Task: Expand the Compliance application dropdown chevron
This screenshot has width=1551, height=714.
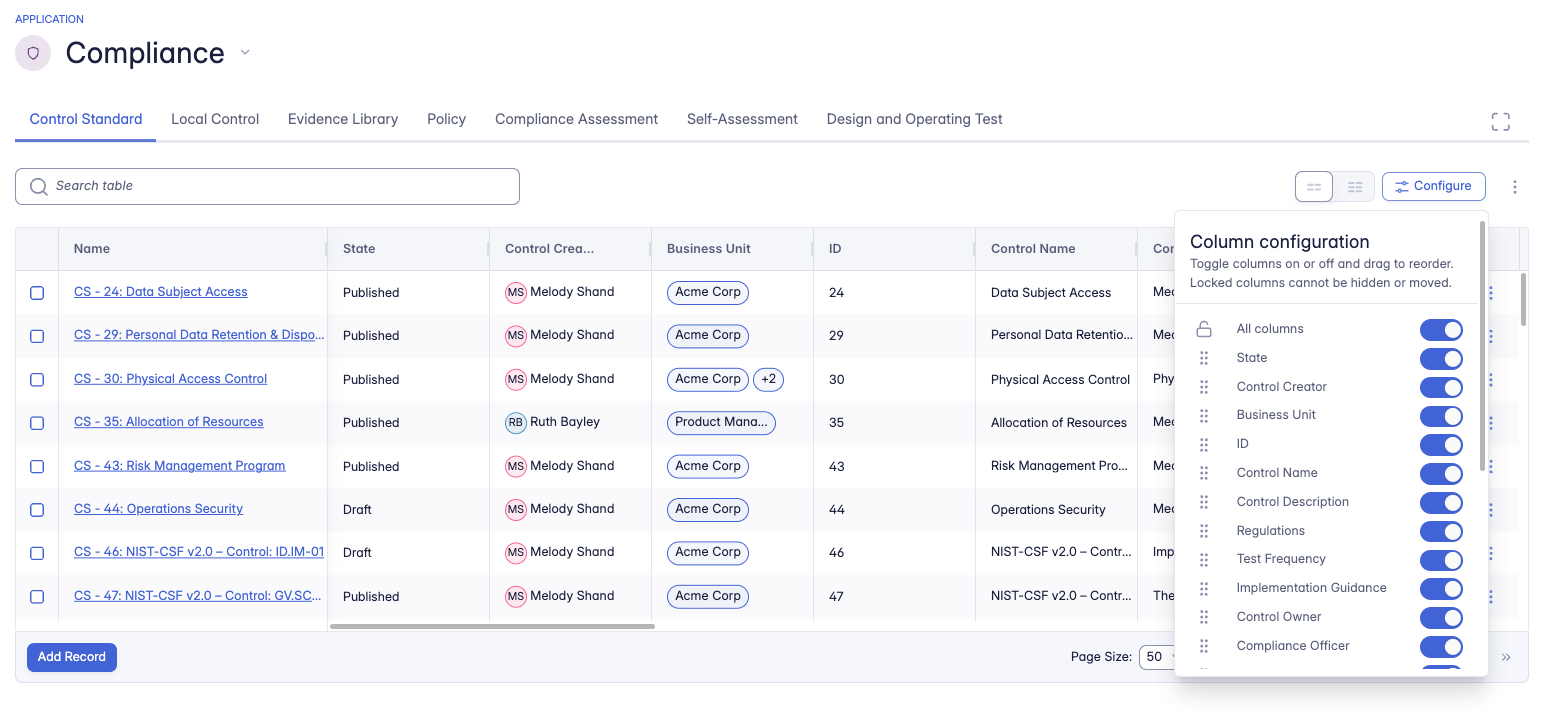Action: (x=245, y=53)
